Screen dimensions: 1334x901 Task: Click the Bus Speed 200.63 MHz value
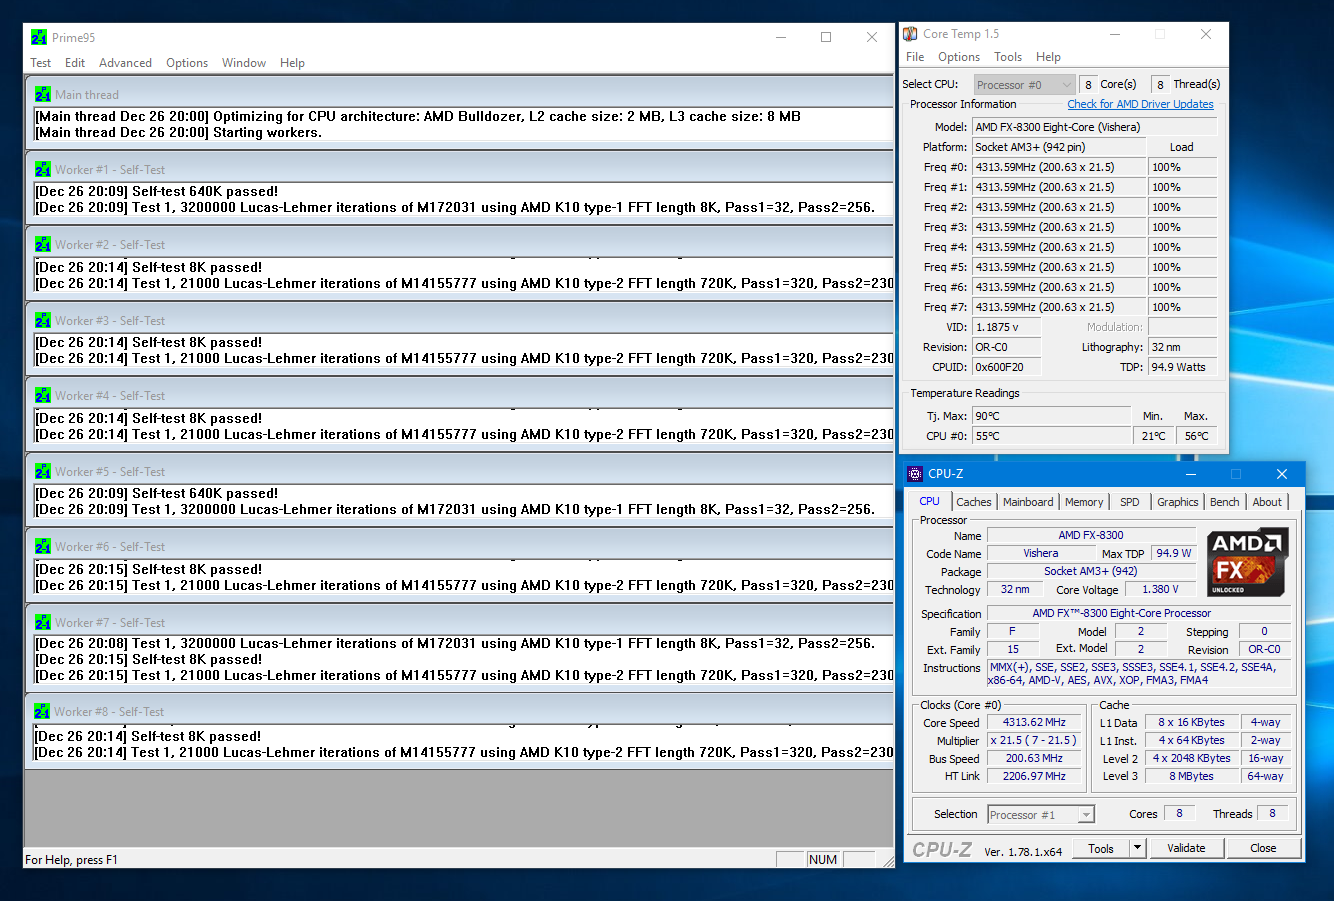click(1034, 758)
